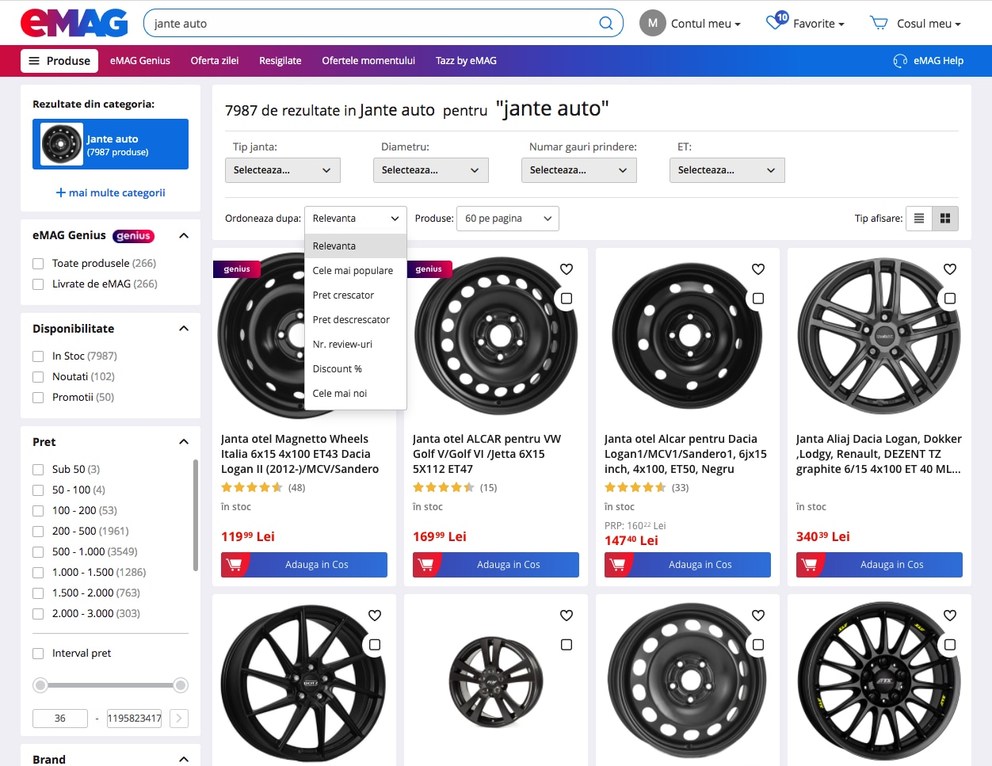Check the In Stoc availability filter

38,356
